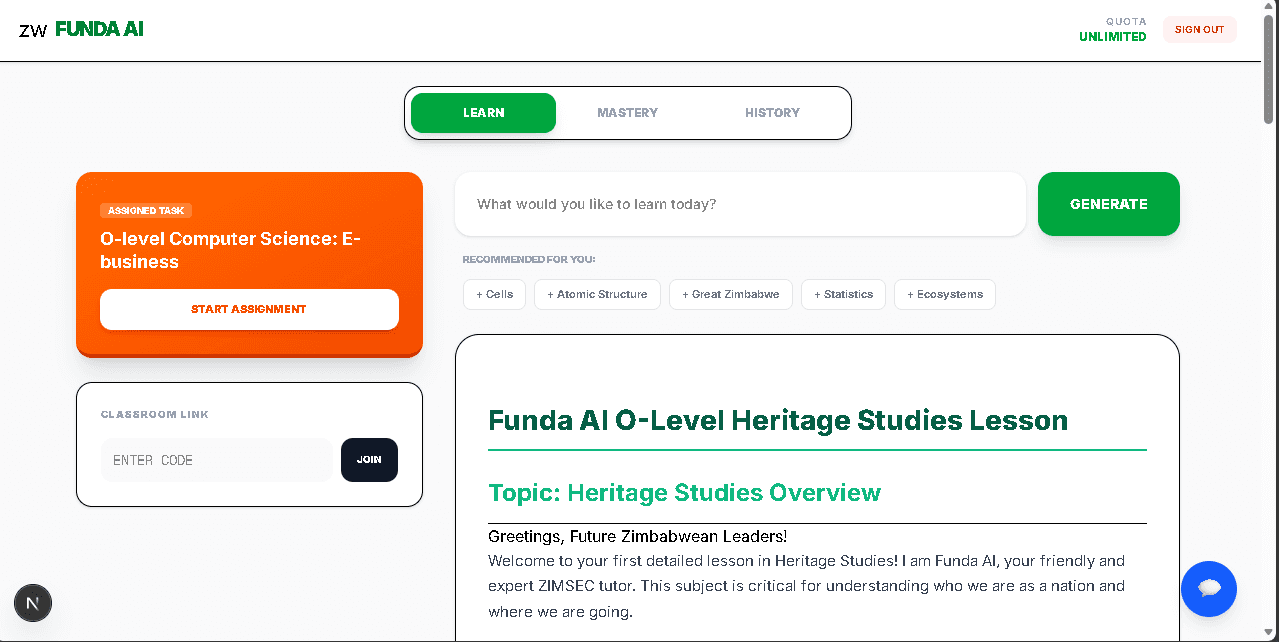This screenshot has width=1279, height=642.
Task: Add the Ecosystems recommended topic
Action: coord(944,294)
